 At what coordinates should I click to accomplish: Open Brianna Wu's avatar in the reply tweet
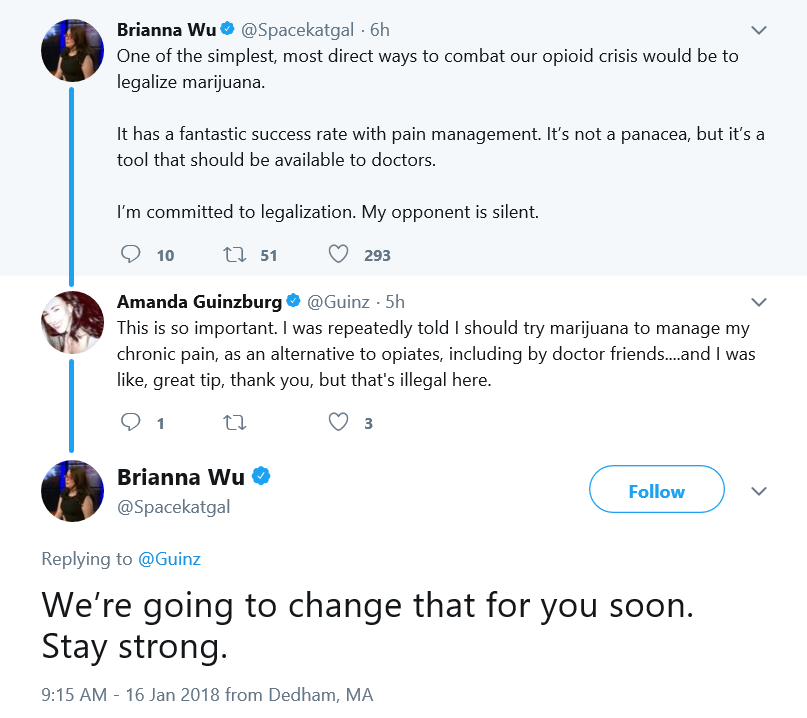pyautogui.click(x=73, y=491)
